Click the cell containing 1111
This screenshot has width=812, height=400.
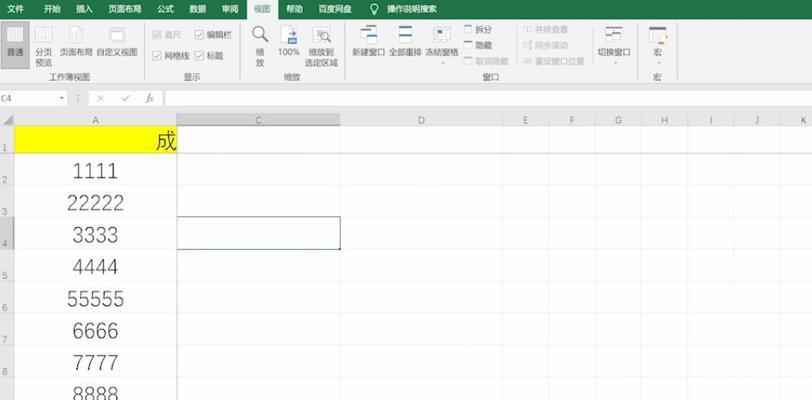tap(95, 170)
